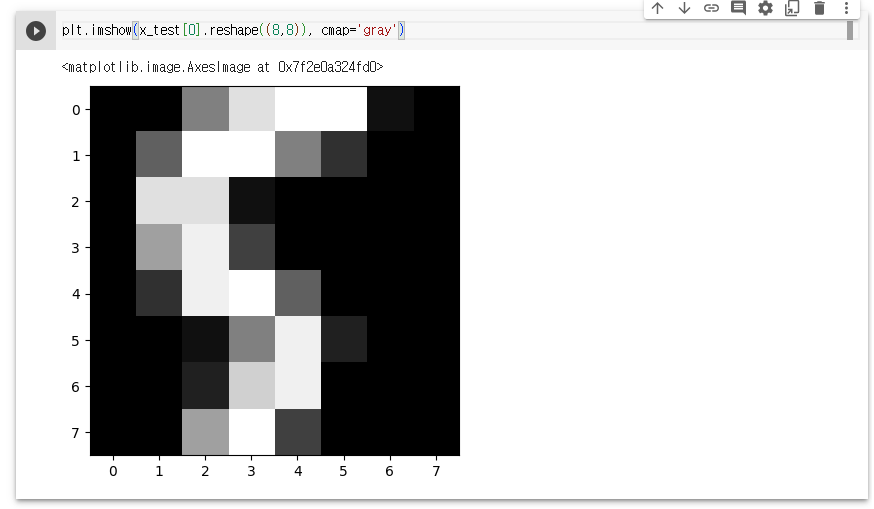Click the matplotlib AxesImage output text

(x=222, y=67)
